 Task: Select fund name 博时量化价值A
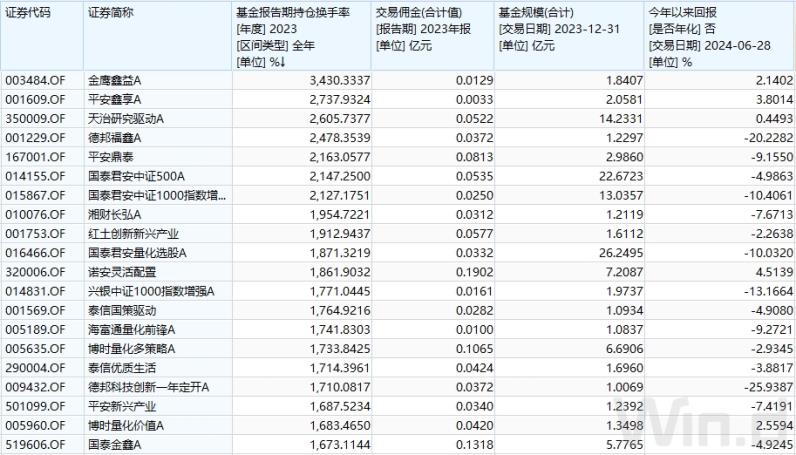point(126,426)
